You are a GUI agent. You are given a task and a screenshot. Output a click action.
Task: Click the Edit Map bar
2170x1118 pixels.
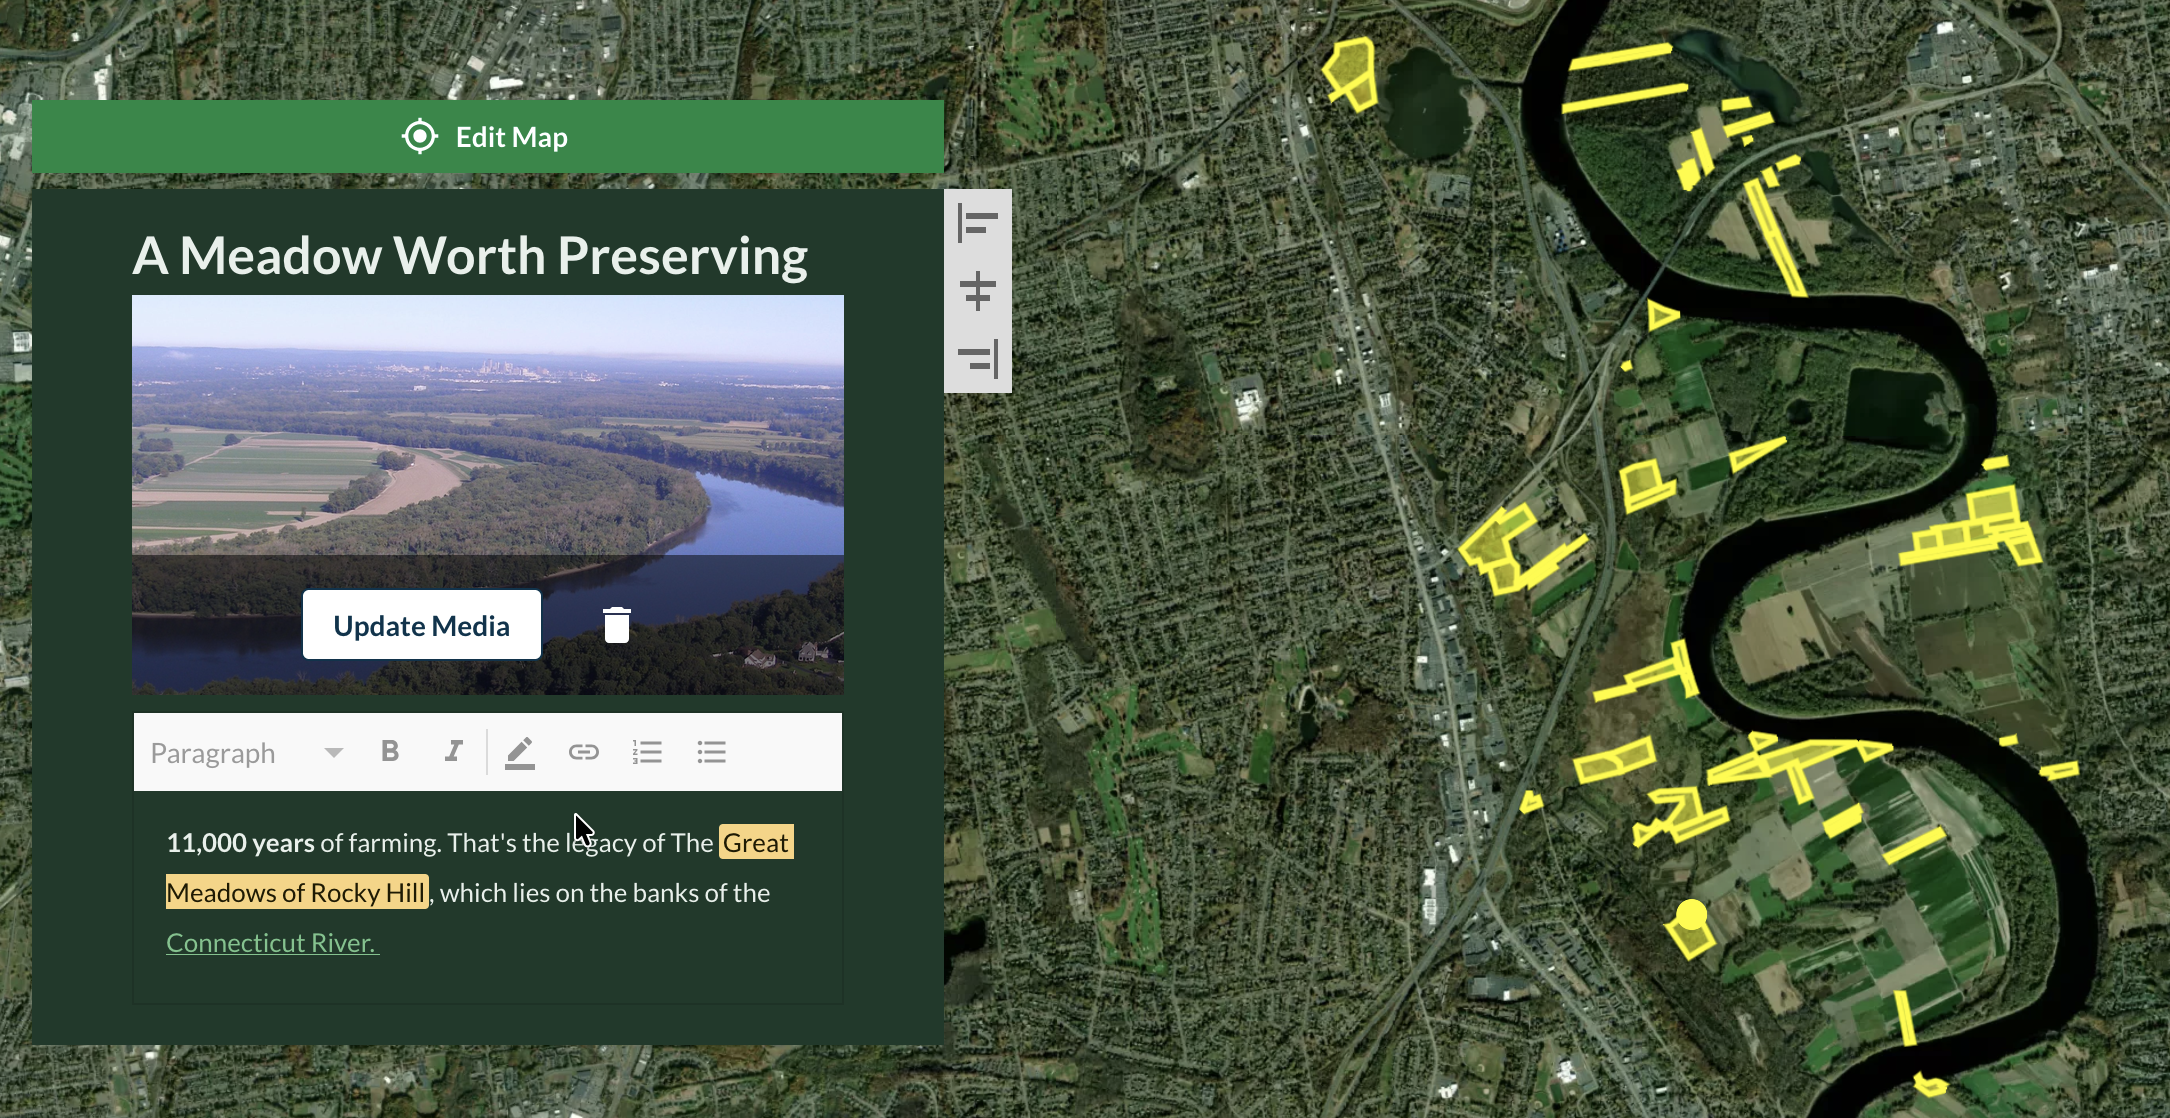[x=488, y=137]
